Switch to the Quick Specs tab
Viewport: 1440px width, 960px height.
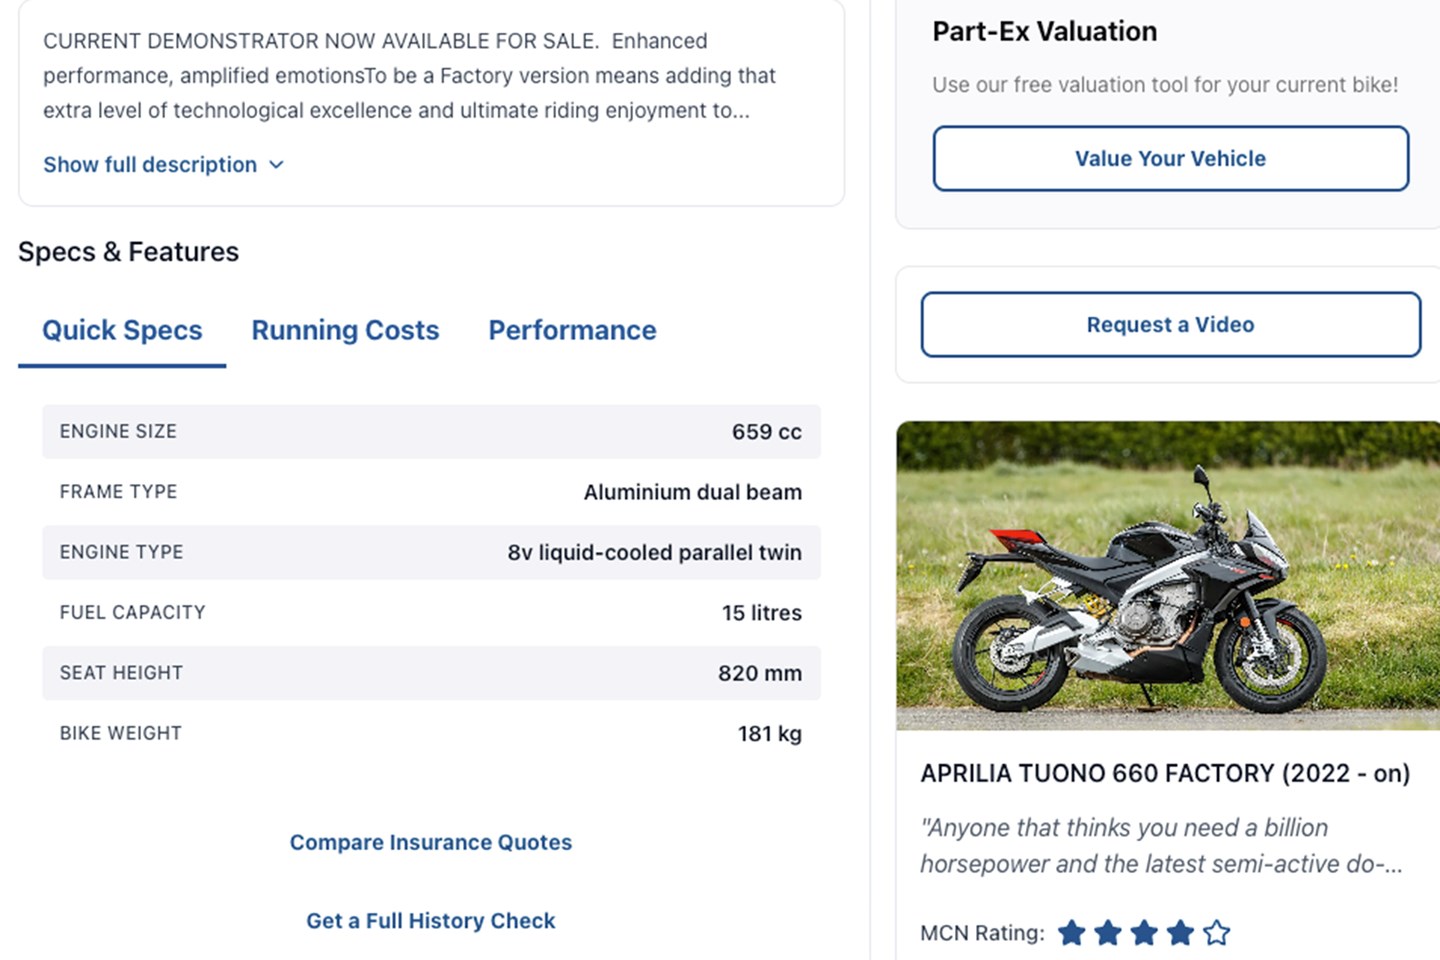tap(122, 331)
